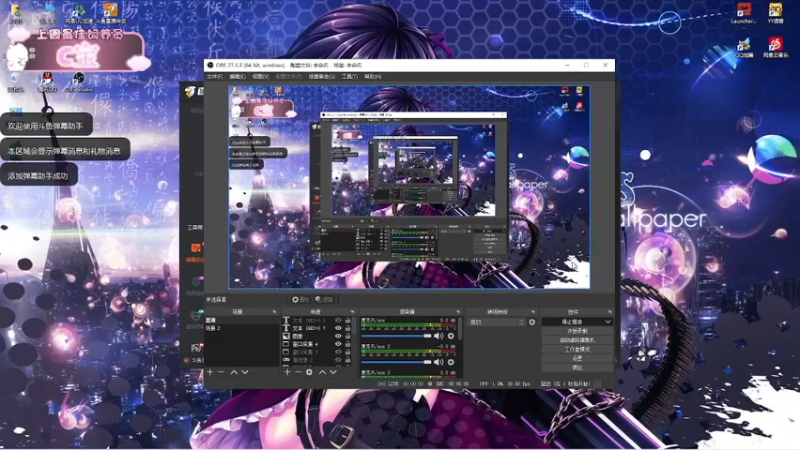Enable 工作室模式 studio mode
This screenshot has height=450, width=800.
point(577,349)
